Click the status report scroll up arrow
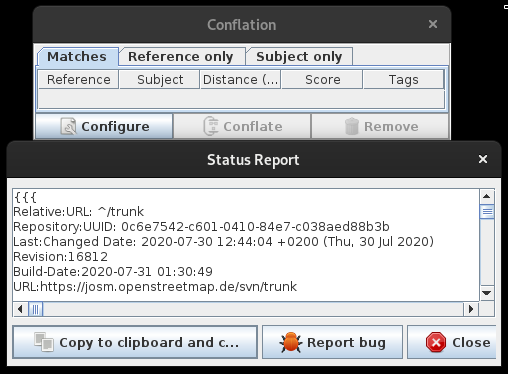508x374 pixels. [487, 196]
